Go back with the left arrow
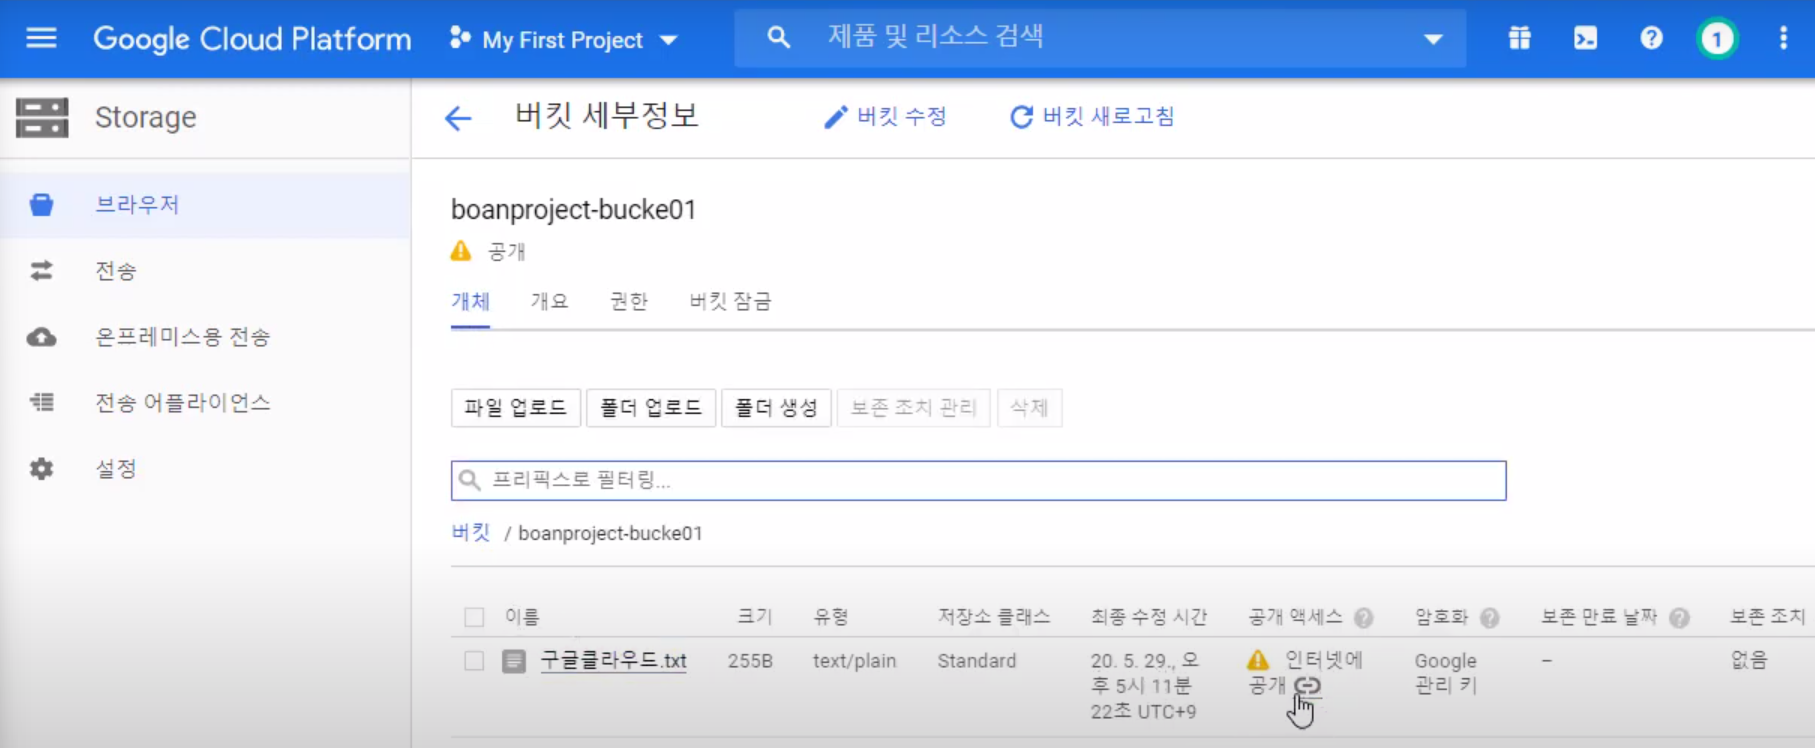The height and width of the screenshot is (748, 1815). point(458,118)
